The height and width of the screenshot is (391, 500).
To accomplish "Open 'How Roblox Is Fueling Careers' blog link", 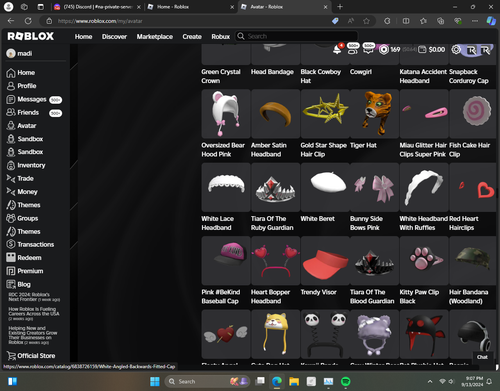I will pyautogui.click(x=34, y=314).
